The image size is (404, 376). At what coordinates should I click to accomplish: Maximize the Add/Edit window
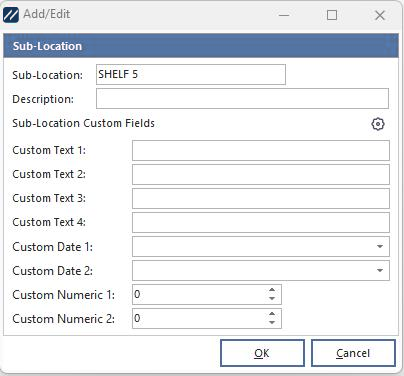332,15
